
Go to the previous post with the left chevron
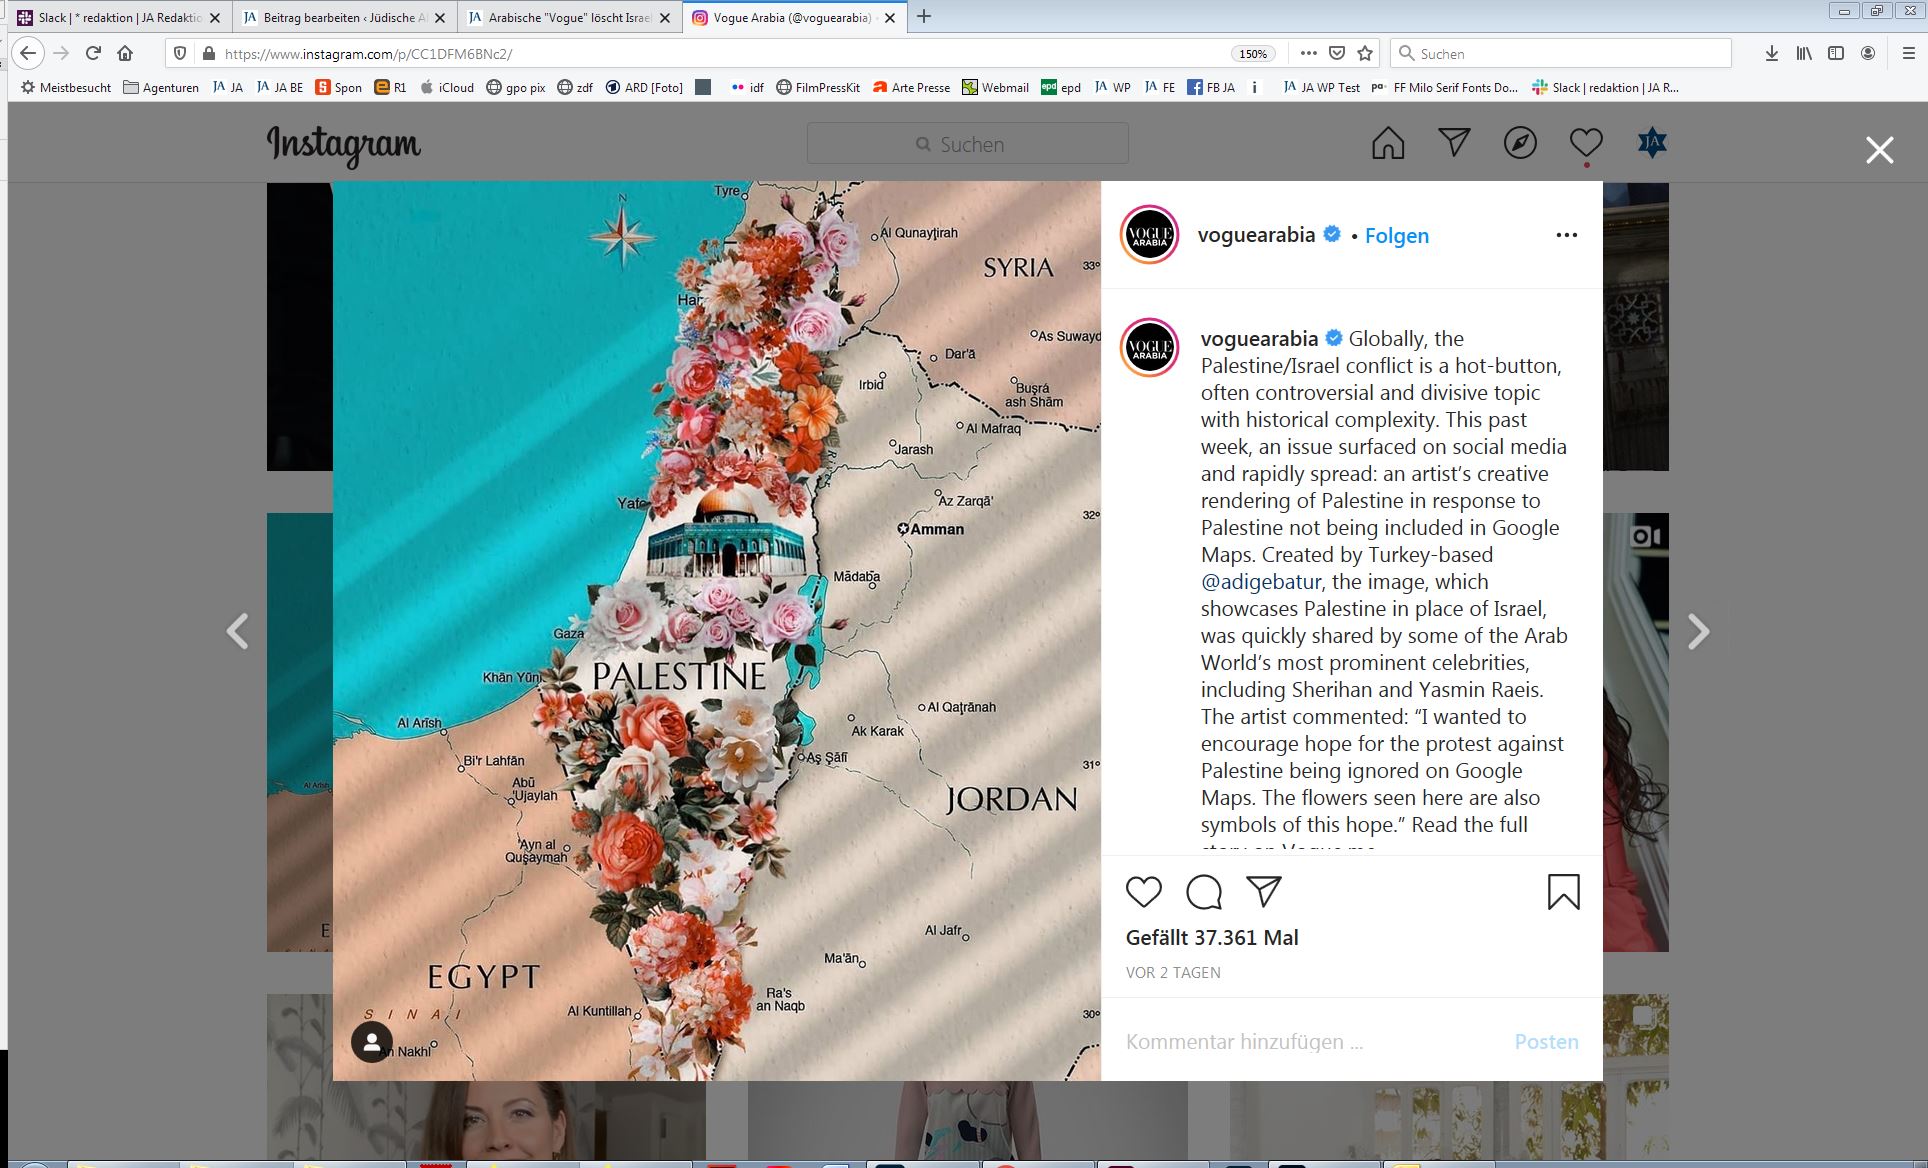tap(238, 631)
